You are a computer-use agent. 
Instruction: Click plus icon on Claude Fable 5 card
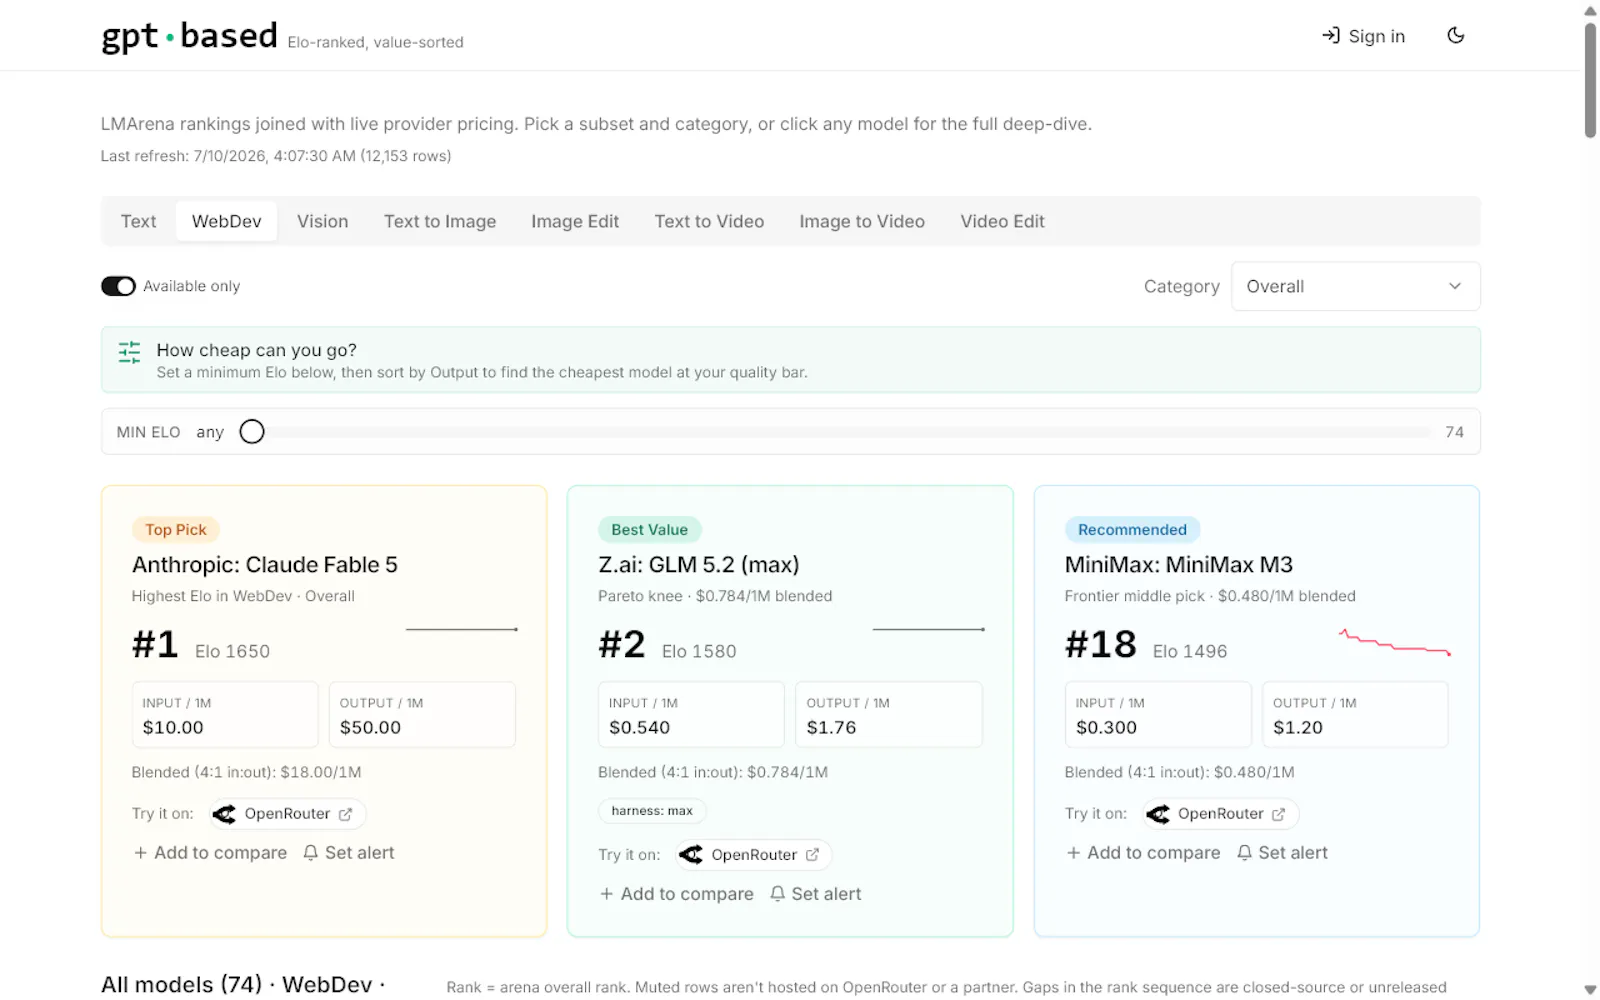pyautogui.click(x=141, y=853)
